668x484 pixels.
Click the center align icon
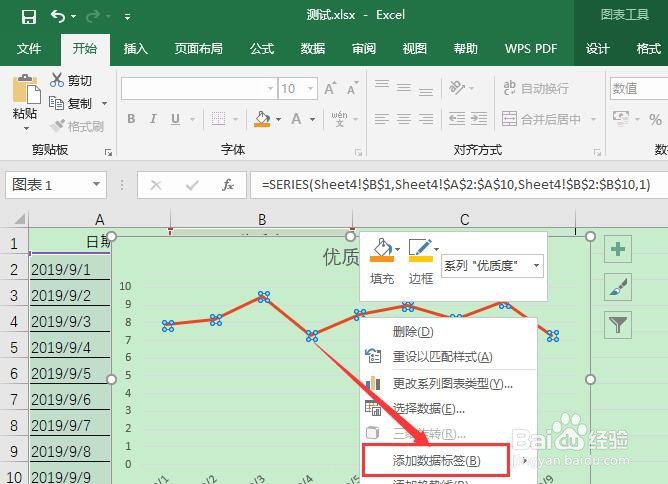(x=403, y=119)
